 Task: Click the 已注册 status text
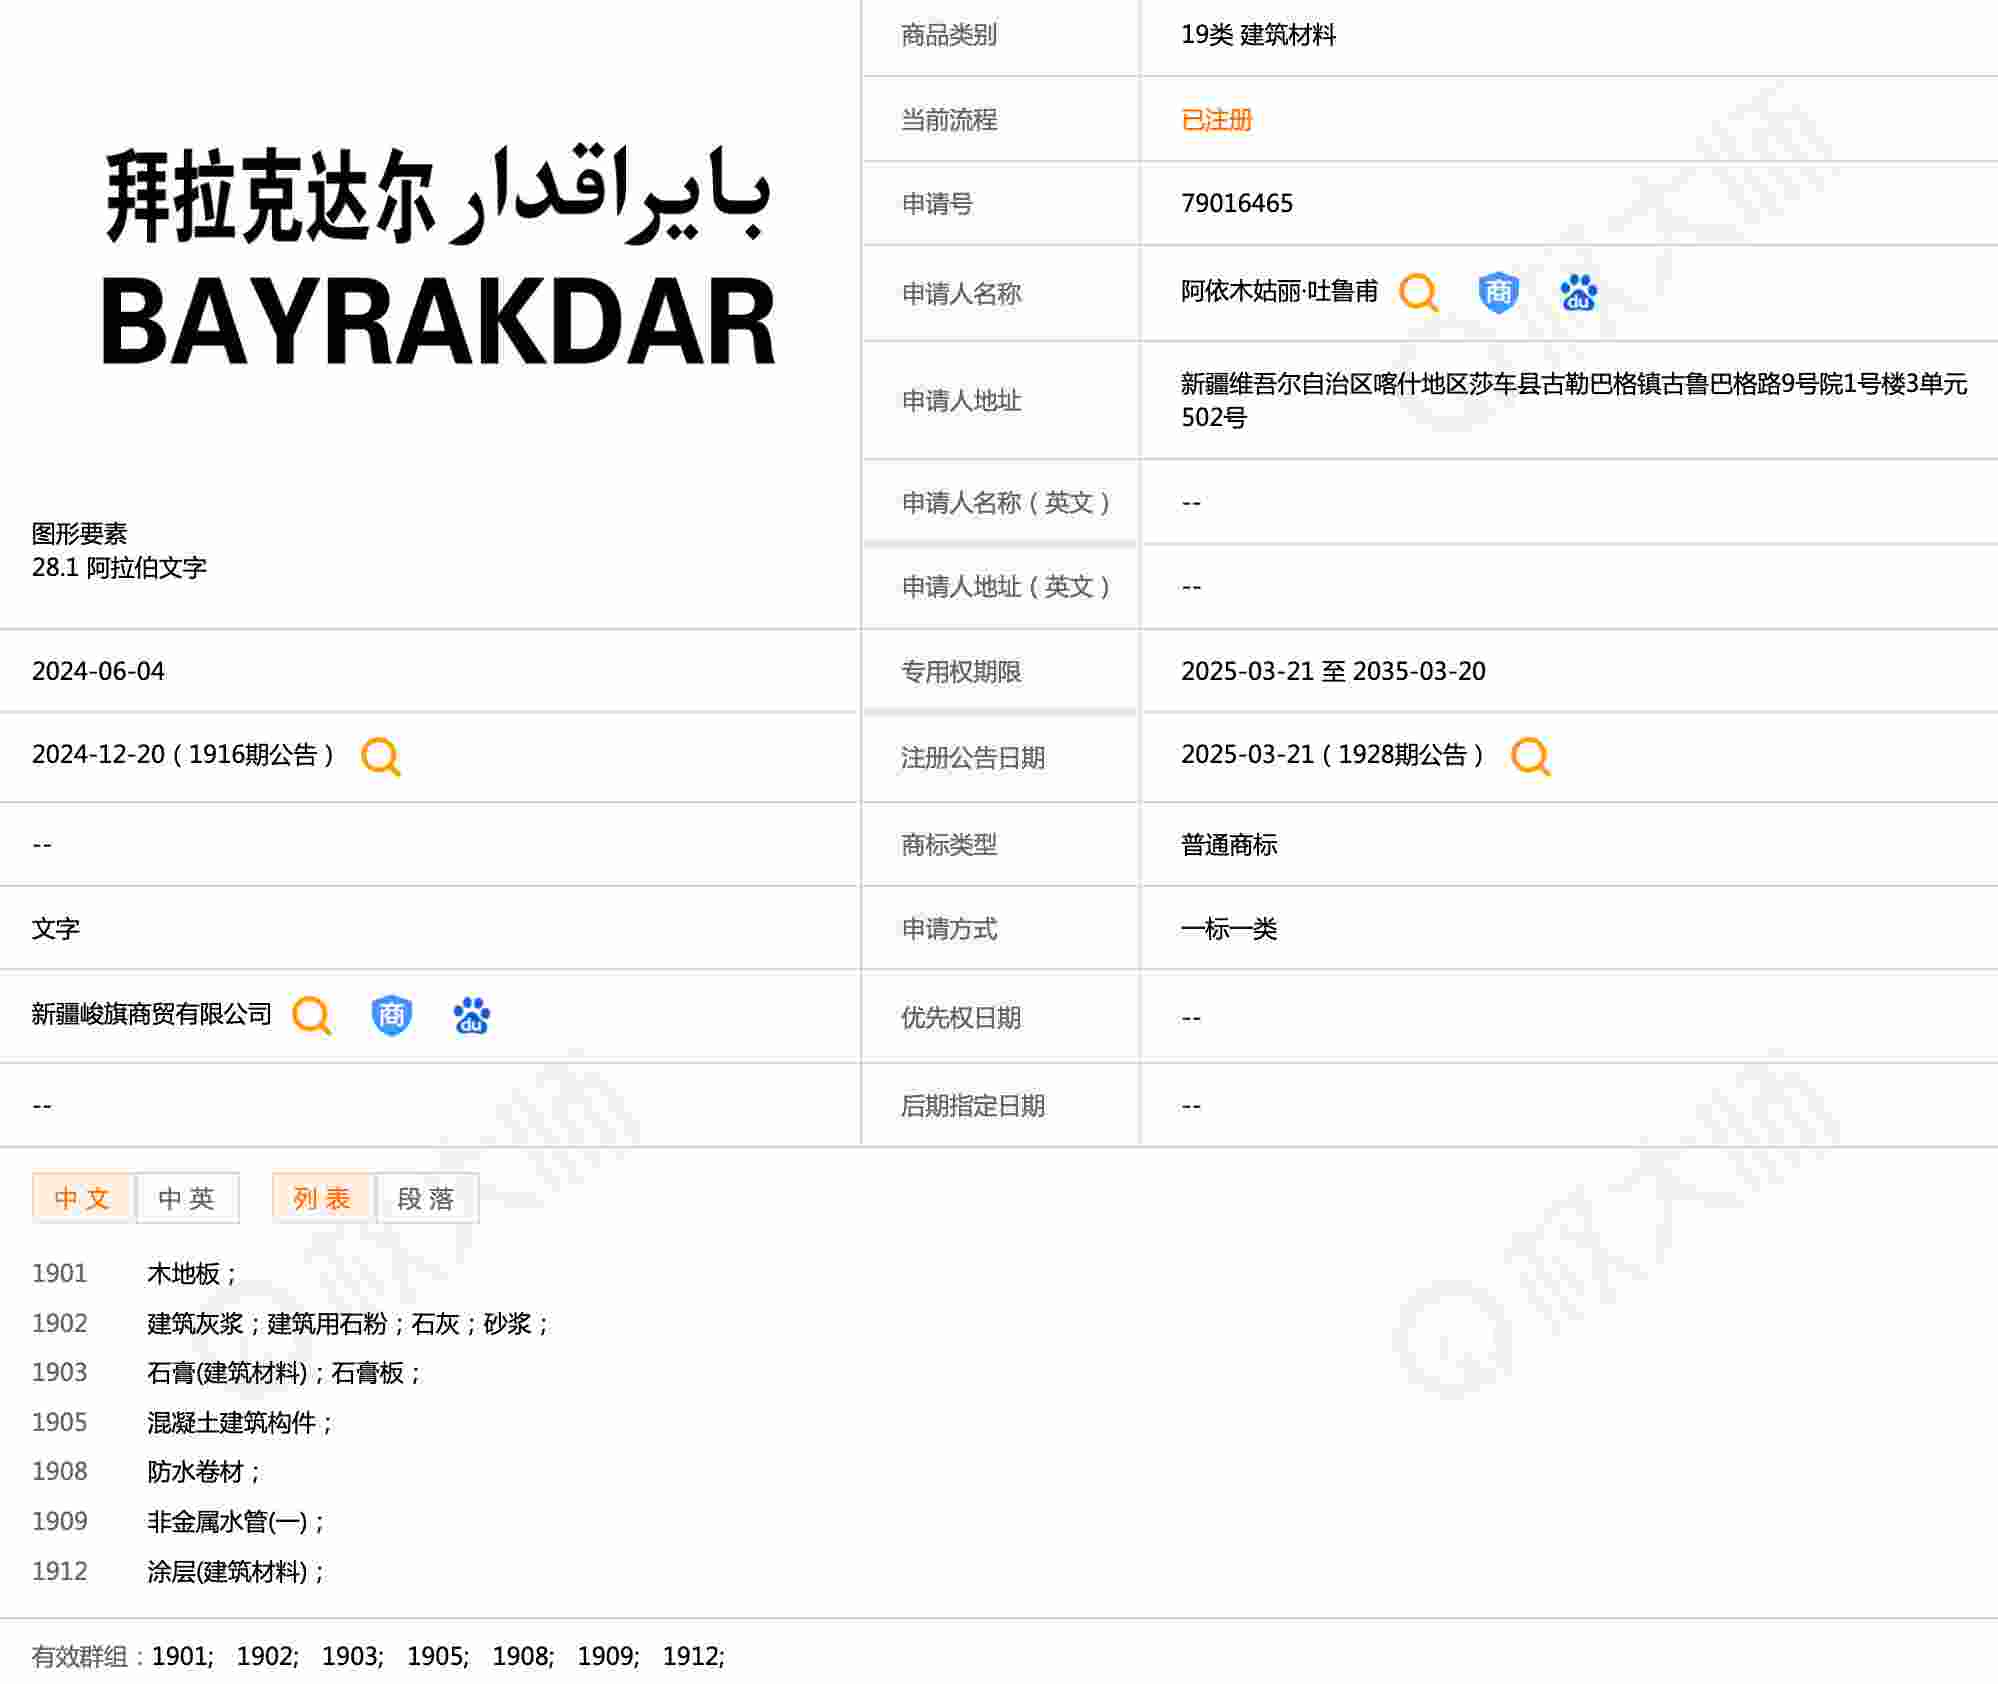[x=1216, y=120]
